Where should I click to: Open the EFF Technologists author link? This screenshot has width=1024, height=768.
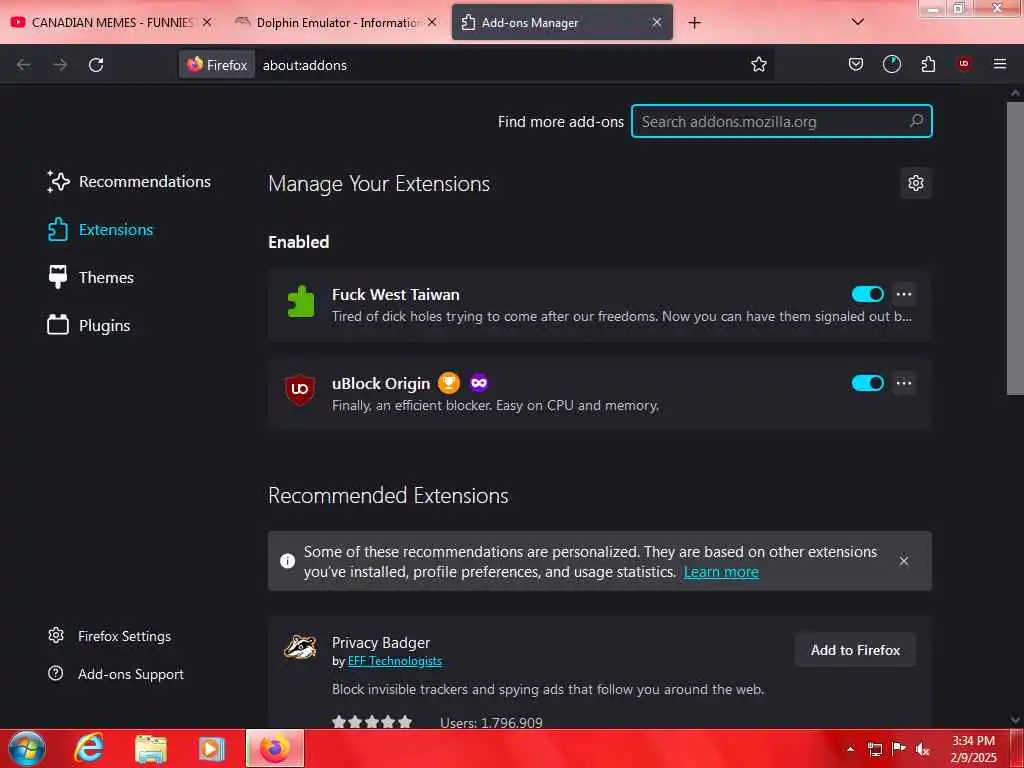[394, 661]
